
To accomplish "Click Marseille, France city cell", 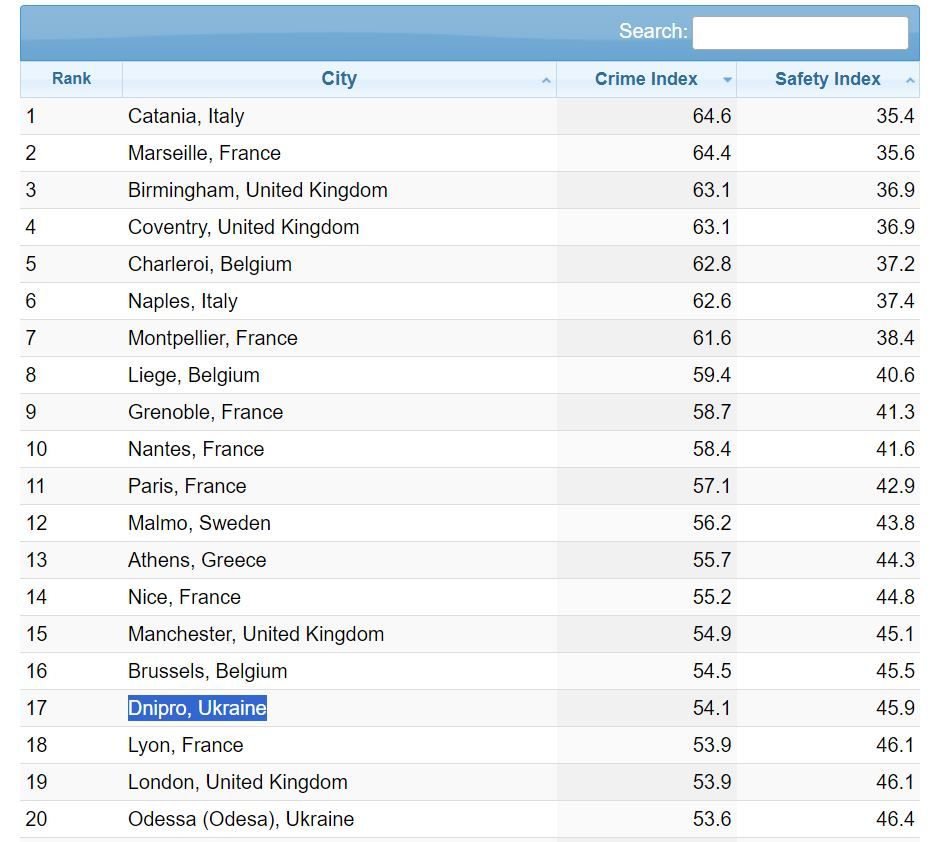I will (204, 153).
